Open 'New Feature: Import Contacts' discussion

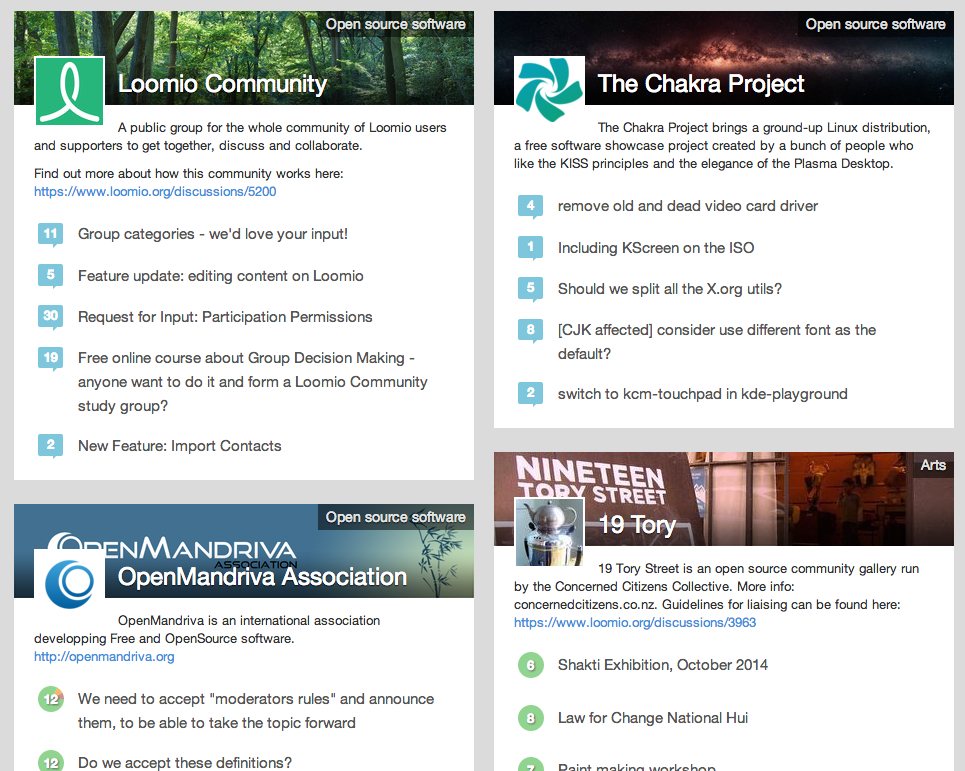click(x=179, y=445)
